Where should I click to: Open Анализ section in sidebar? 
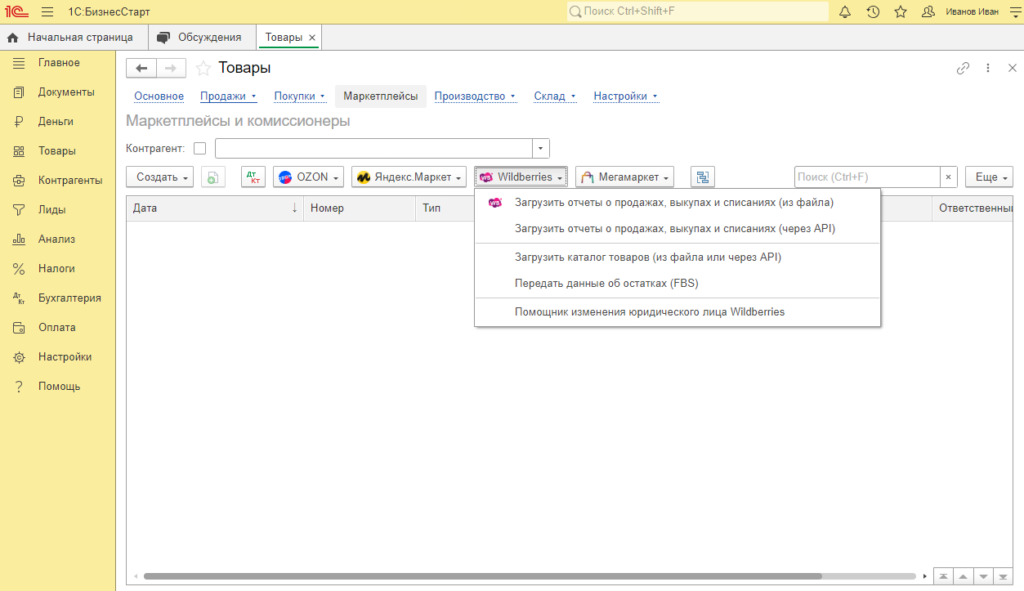(56, 239)
